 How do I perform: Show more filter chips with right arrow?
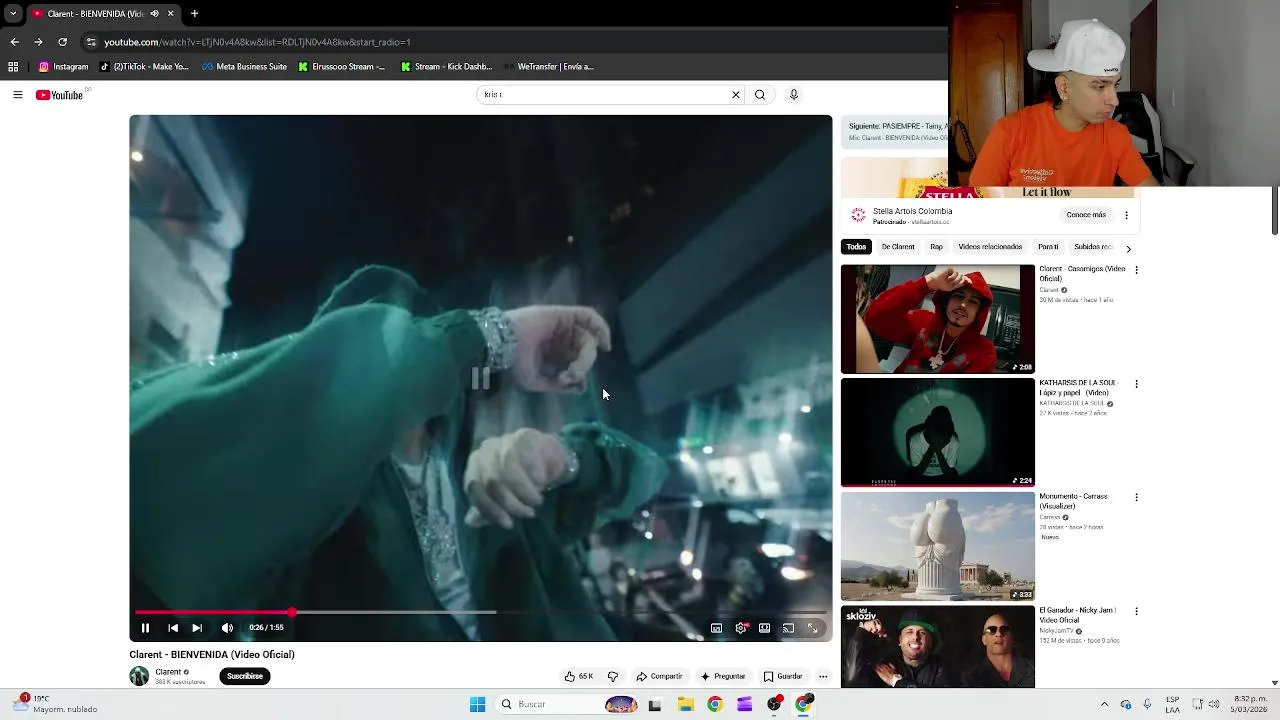[1128, 248]
